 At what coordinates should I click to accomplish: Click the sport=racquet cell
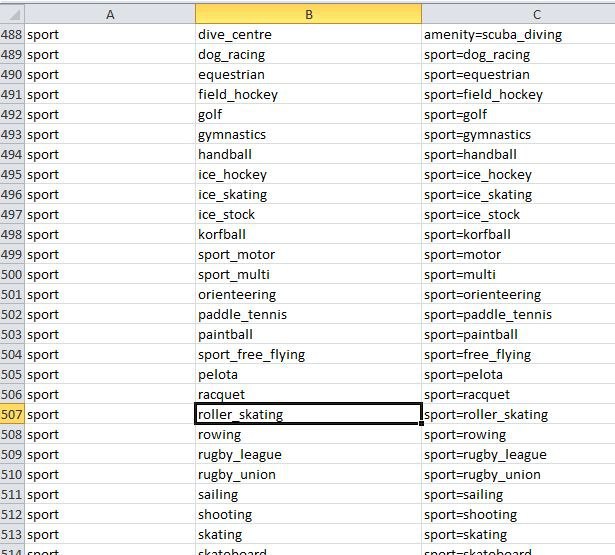click(519, 394)
